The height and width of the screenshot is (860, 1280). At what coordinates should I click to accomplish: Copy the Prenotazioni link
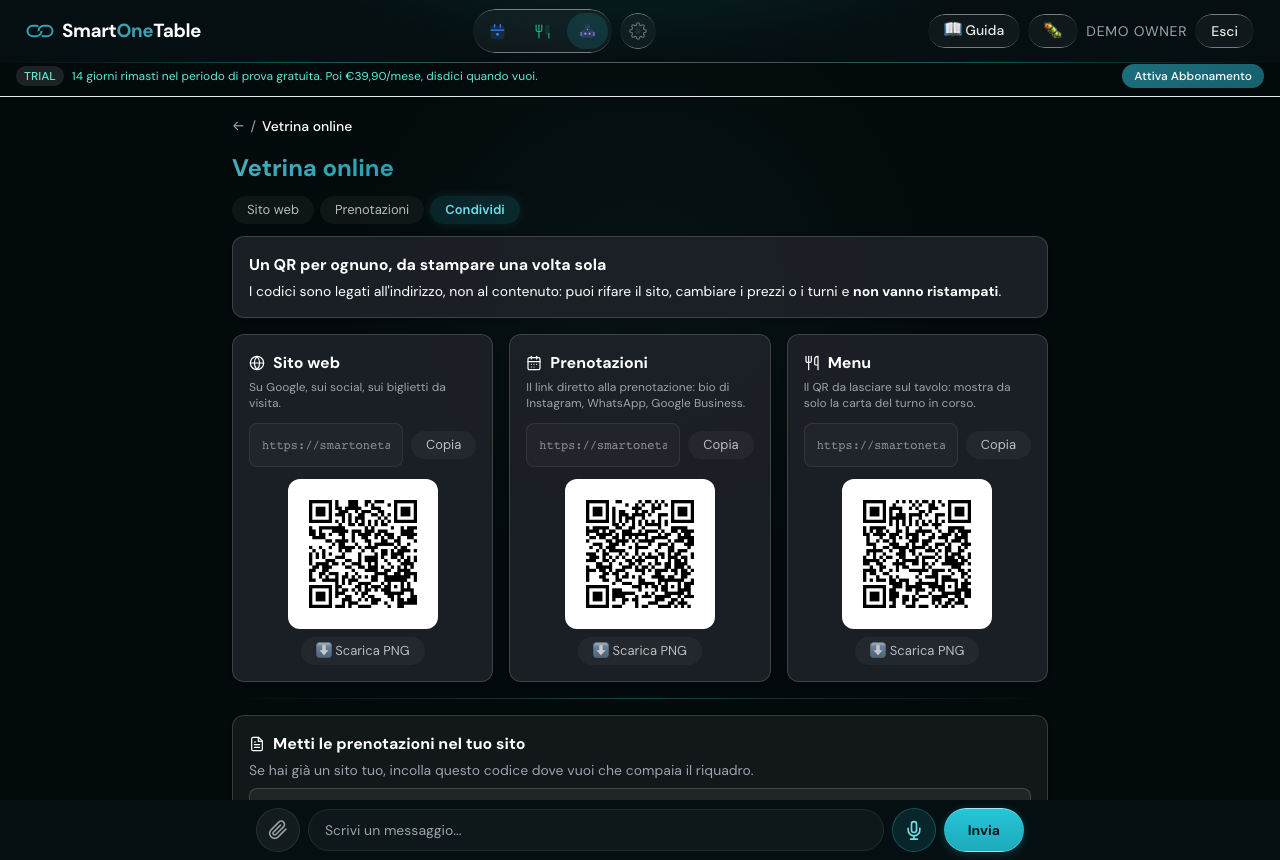[721, 445]
